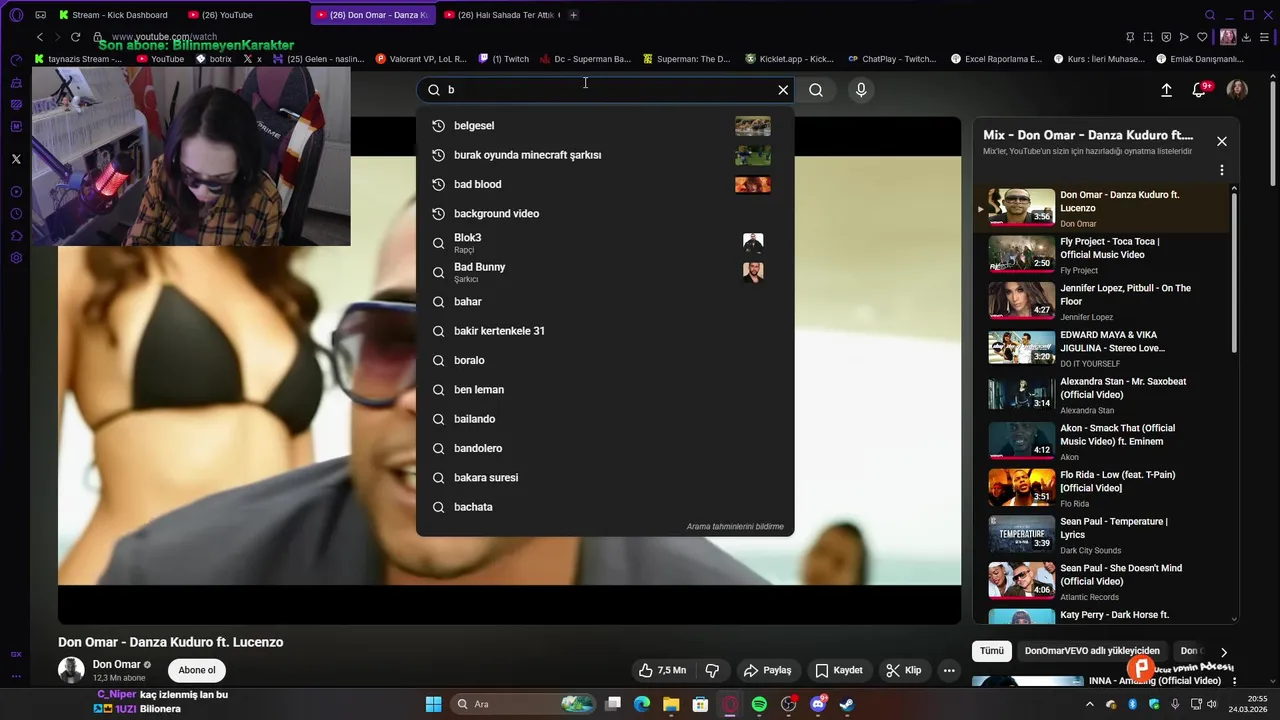
Task: Open the X sidebar icon
Action: point(16,159)
